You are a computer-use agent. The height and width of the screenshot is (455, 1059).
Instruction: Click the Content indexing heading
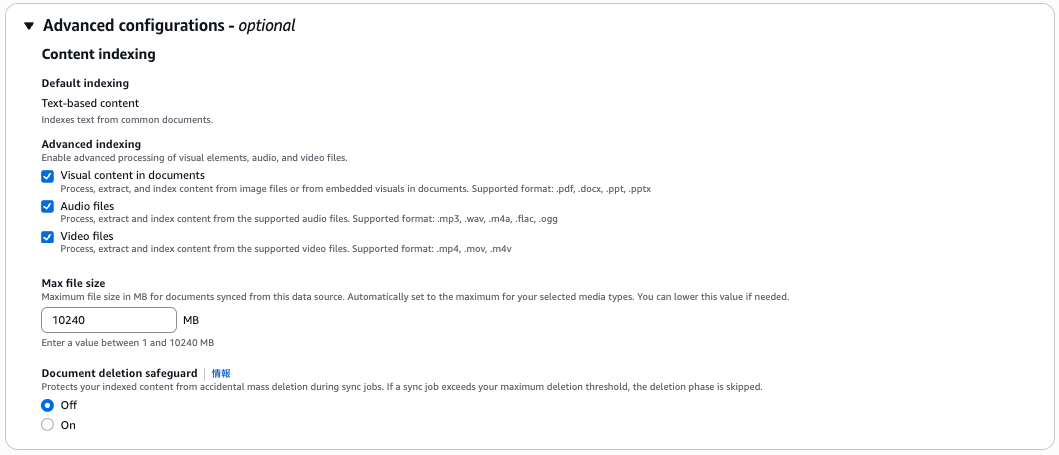tap(99, 54)
